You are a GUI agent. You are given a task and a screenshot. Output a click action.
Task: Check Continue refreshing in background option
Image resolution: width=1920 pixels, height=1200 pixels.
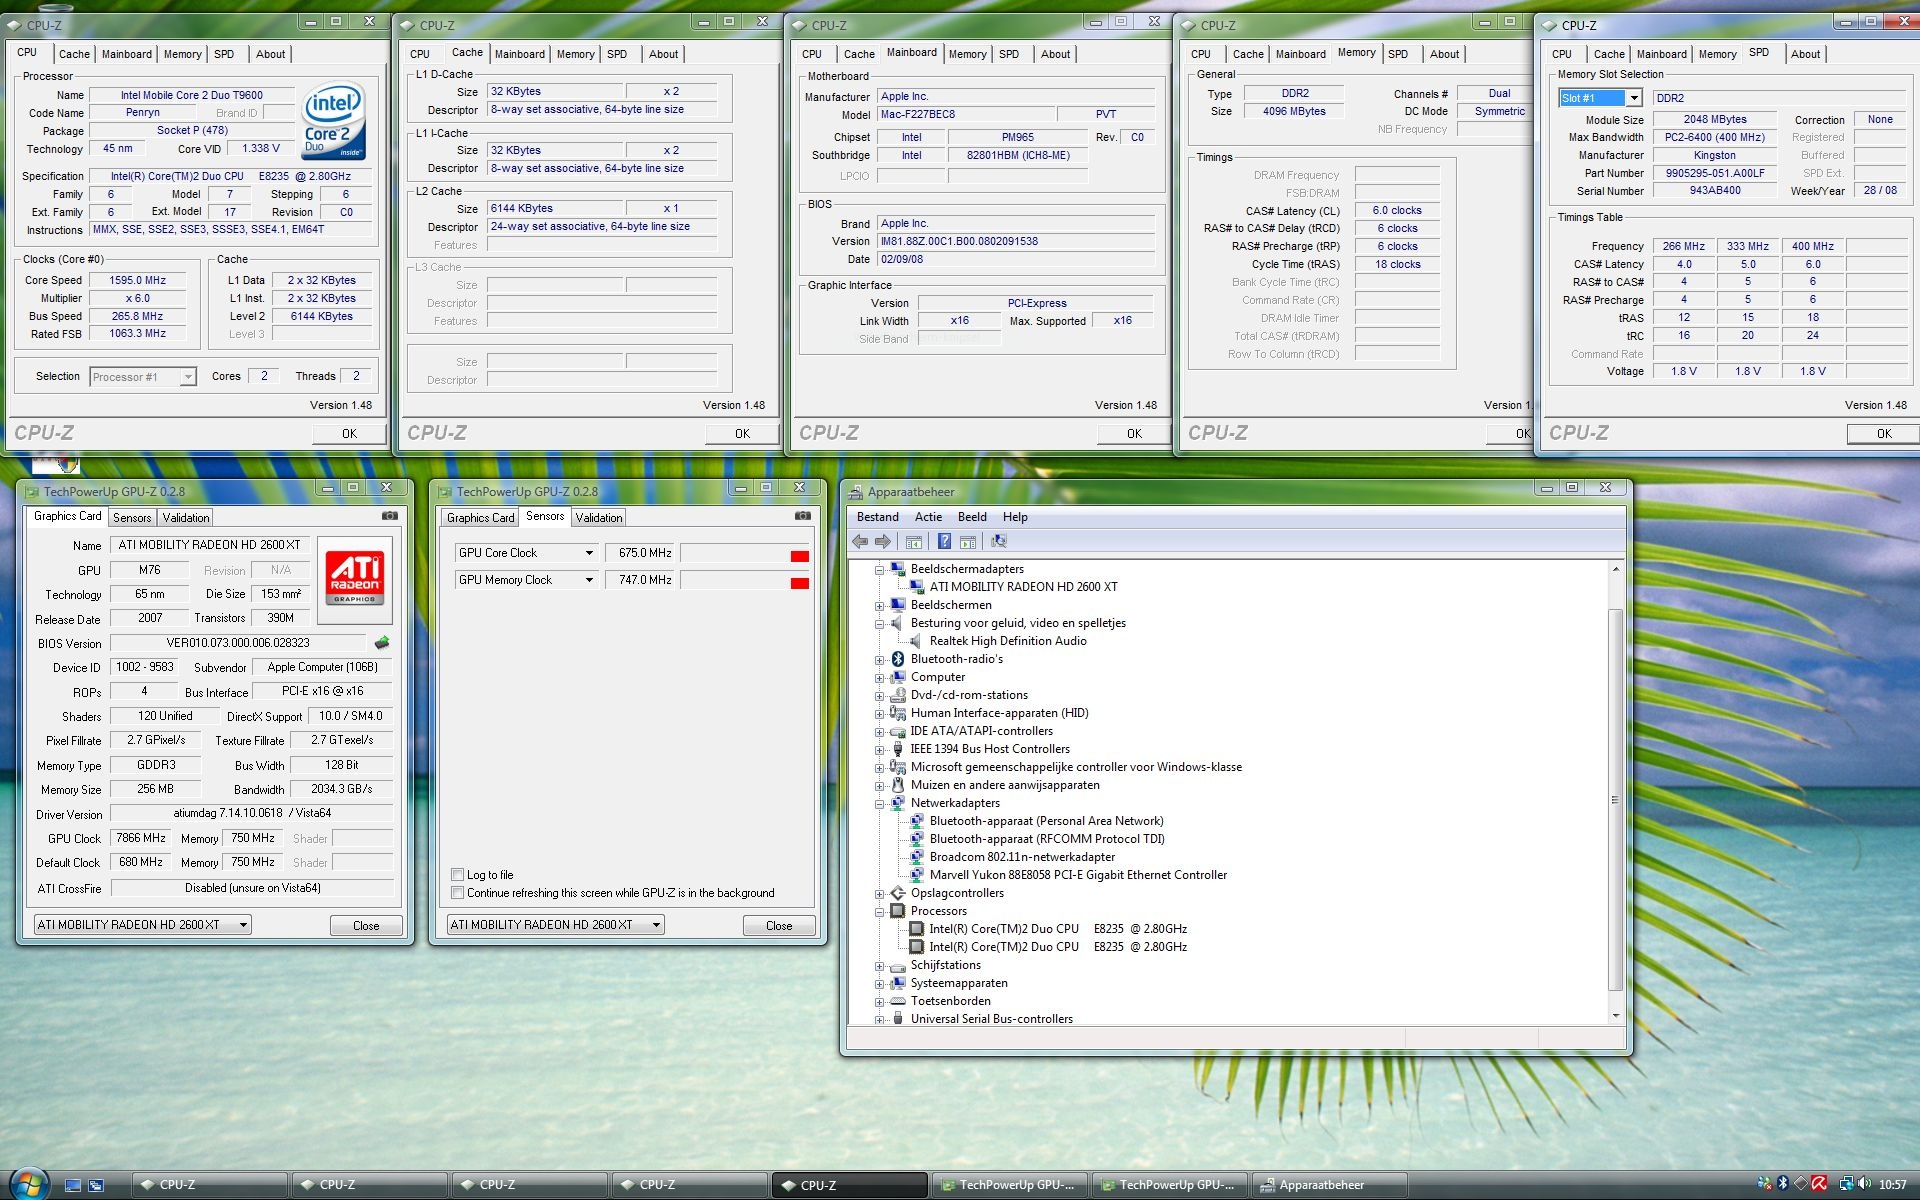click(x=458, y=893)
